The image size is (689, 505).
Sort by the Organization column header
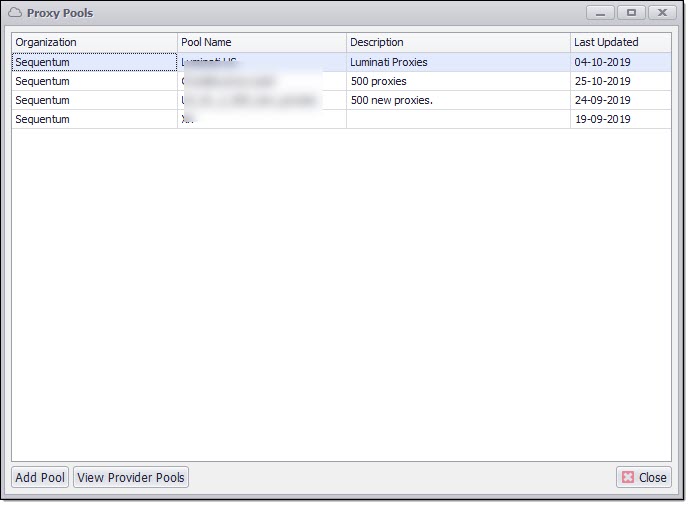tap(94, 42)
